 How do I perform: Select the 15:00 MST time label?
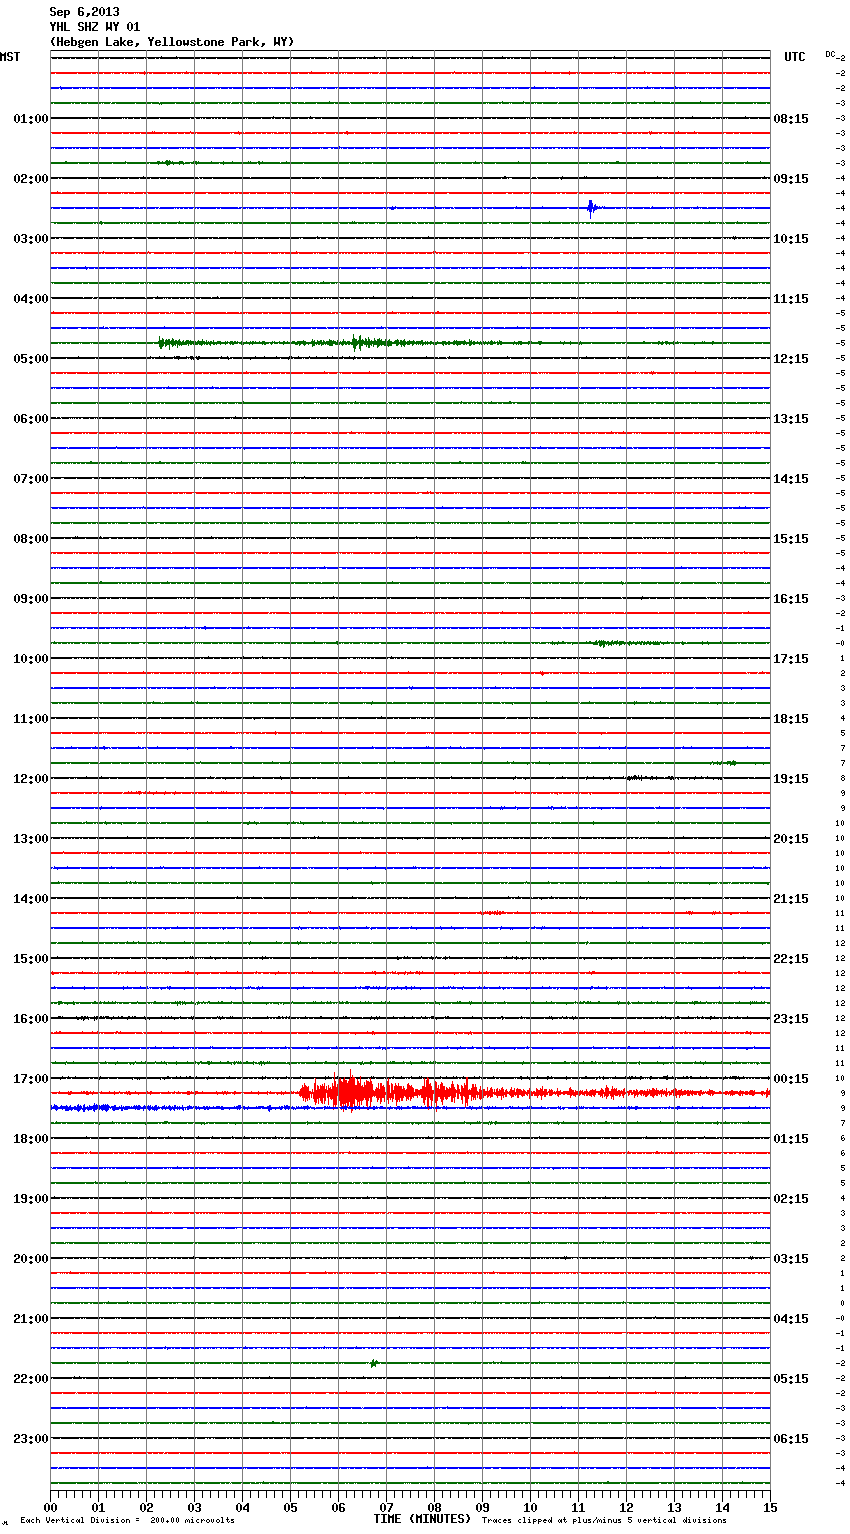pyautogui.click(x=31, y=959)
